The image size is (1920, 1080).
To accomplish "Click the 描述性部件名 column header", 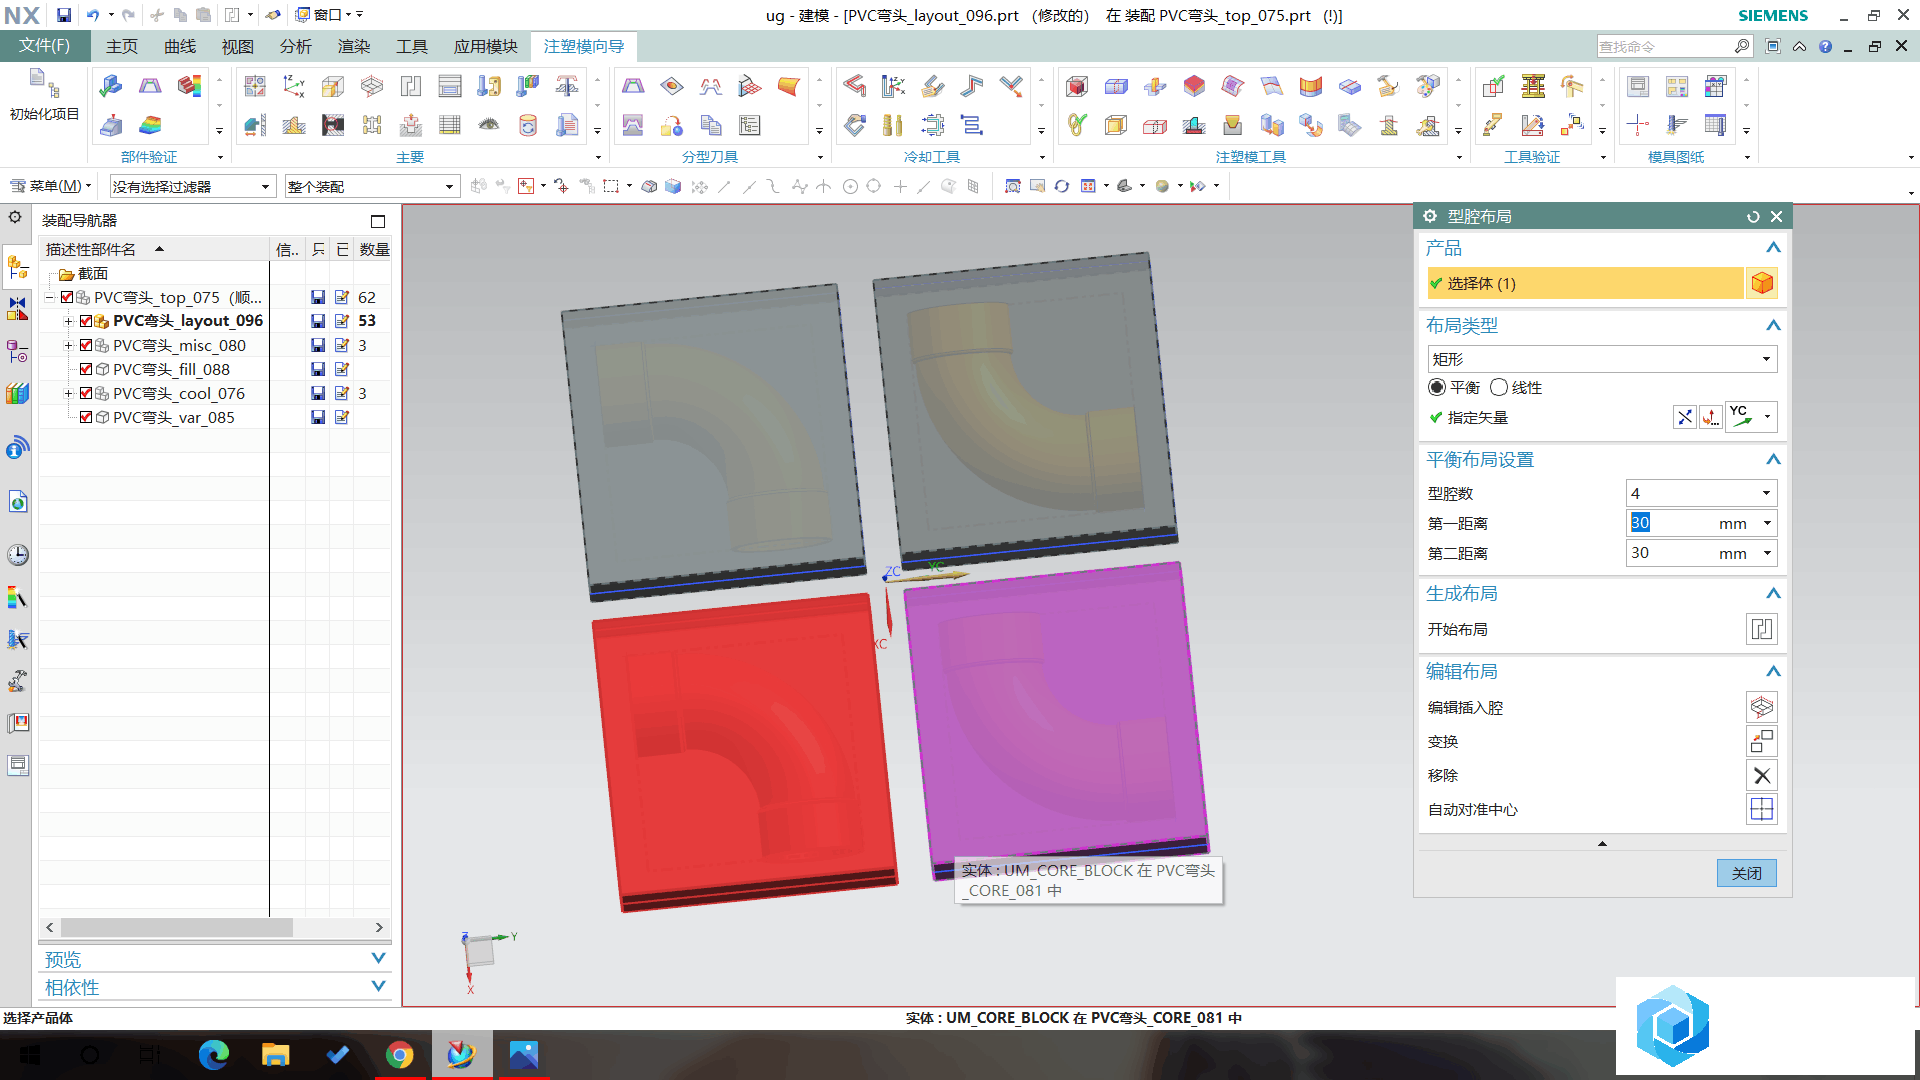I will point(155,249).
